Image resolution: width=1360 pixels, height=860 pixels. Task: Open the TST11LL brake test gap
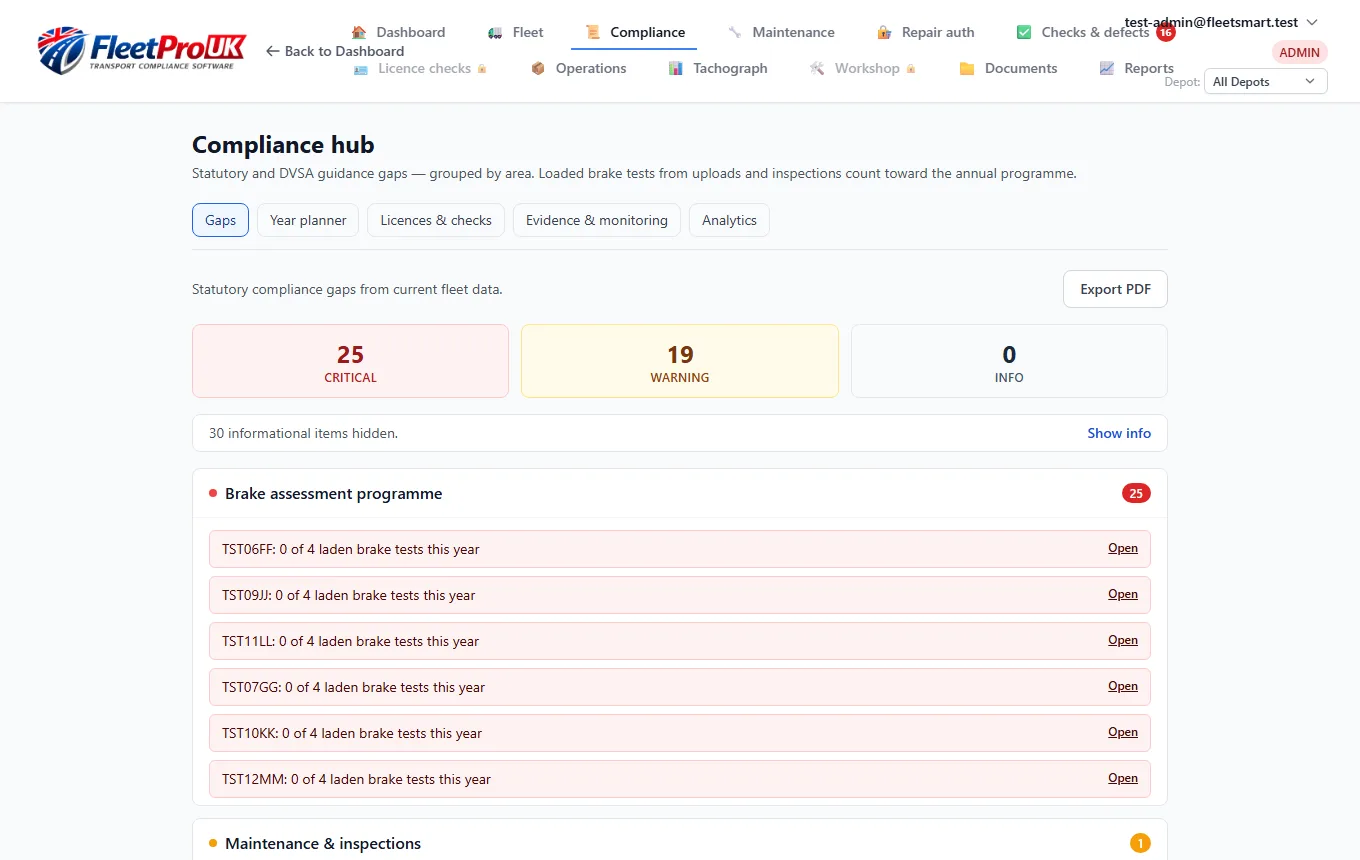[x=1123, y=640]
